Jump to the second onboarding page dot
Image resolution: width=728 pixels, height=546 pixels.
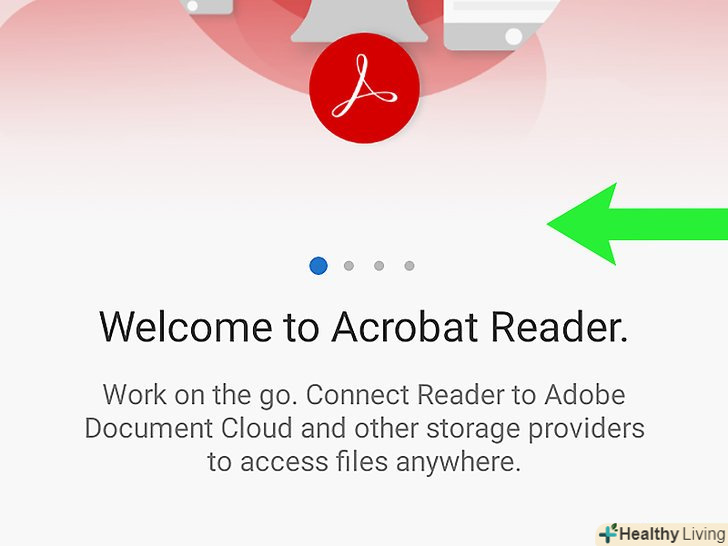click(349, 266)
